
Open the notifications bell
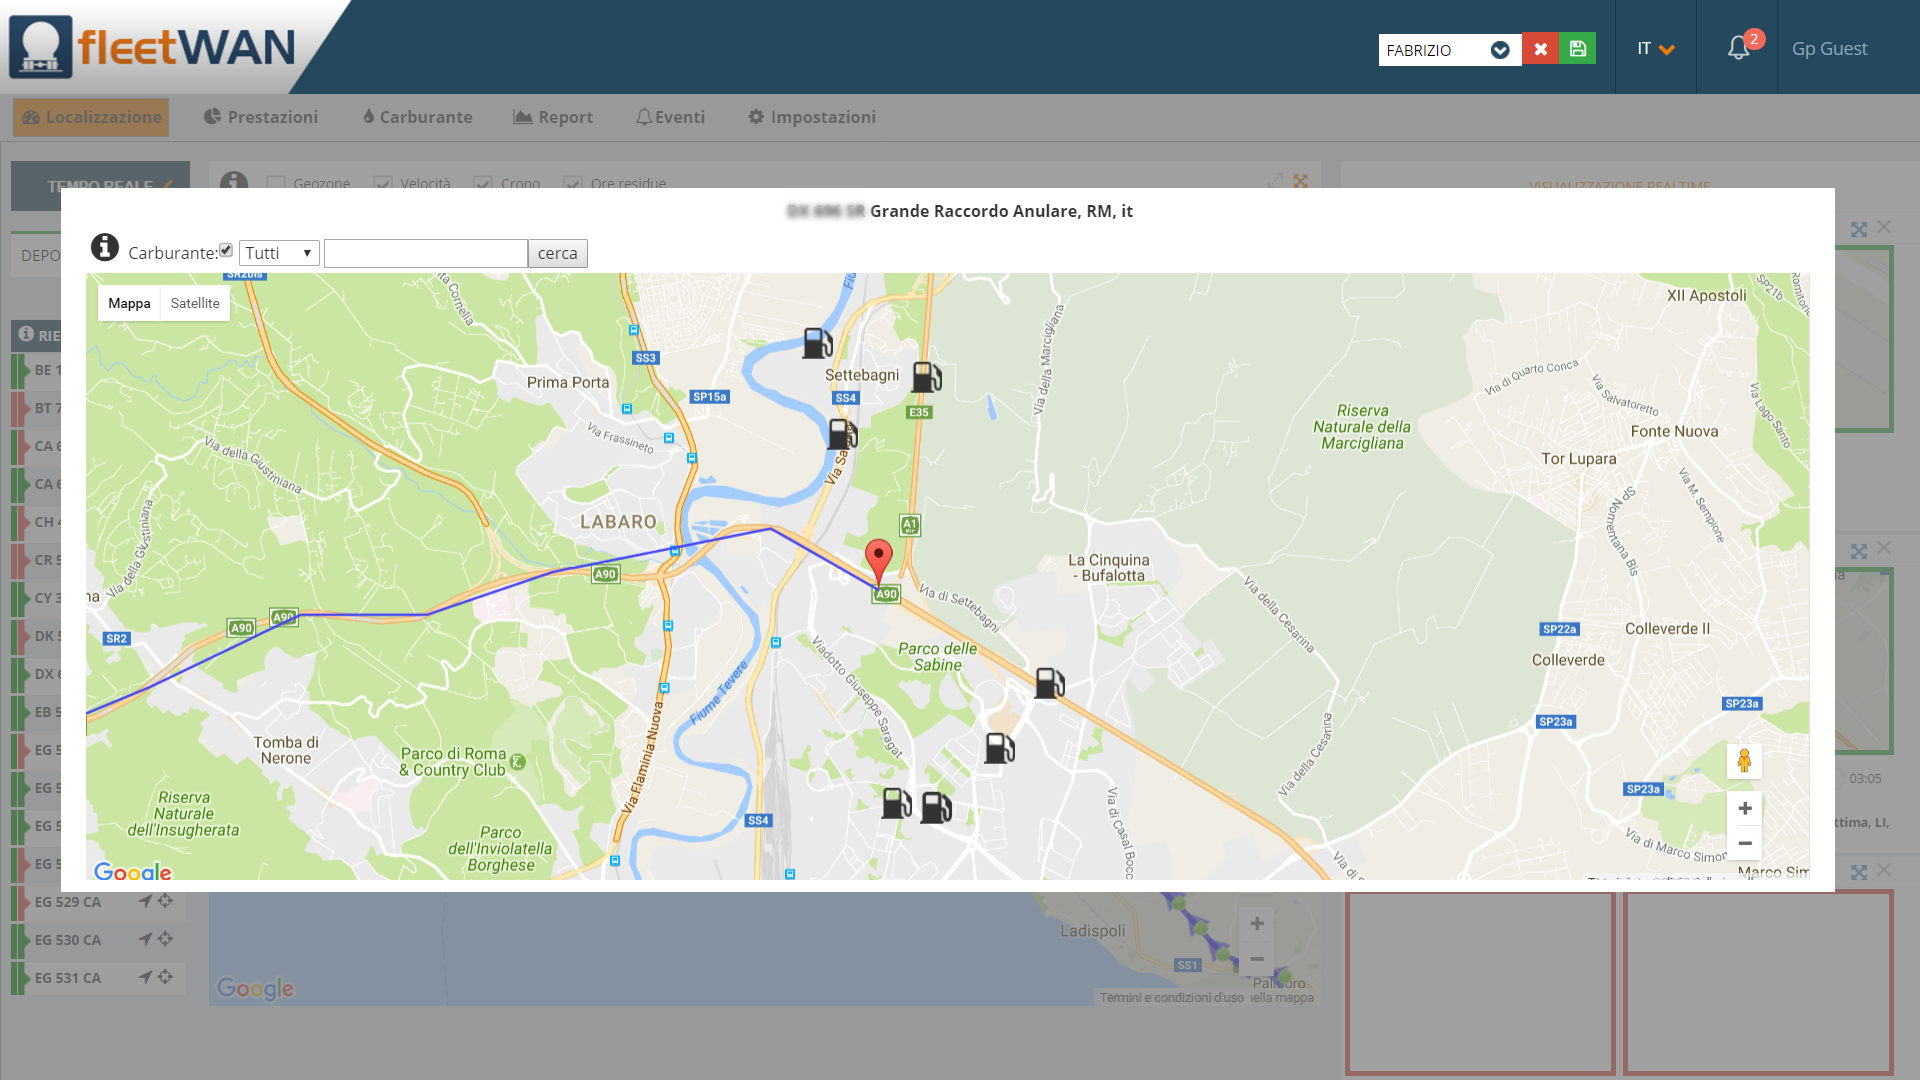[1738, 48]
